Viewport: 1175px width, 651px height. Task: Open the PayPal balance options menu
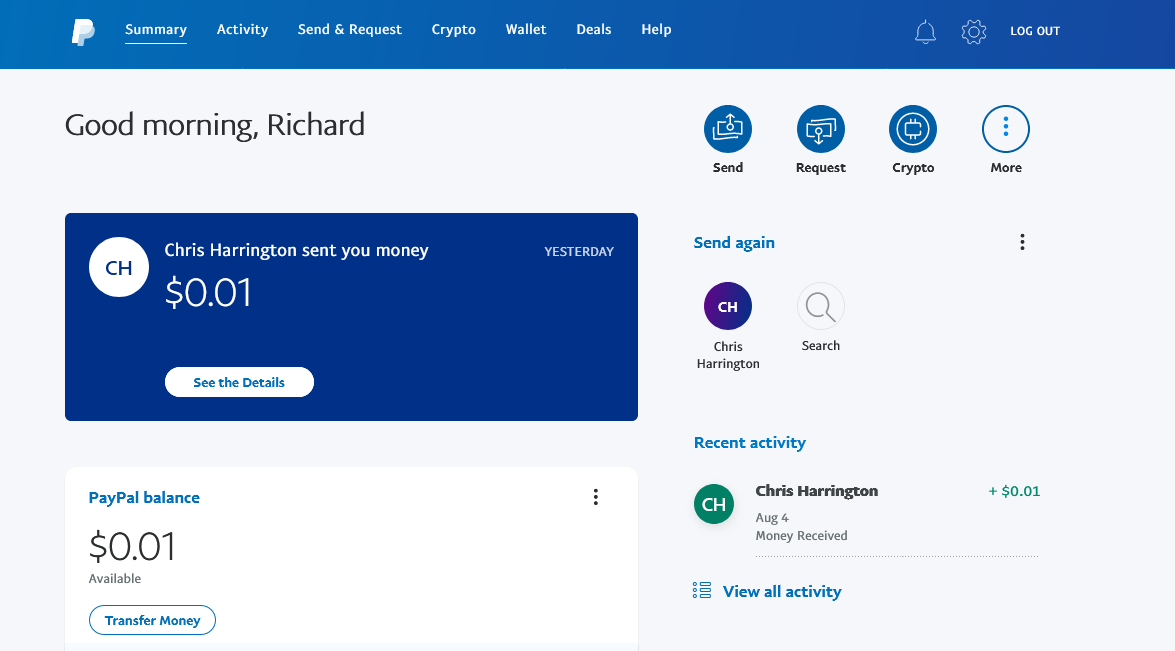coord(596,497)
